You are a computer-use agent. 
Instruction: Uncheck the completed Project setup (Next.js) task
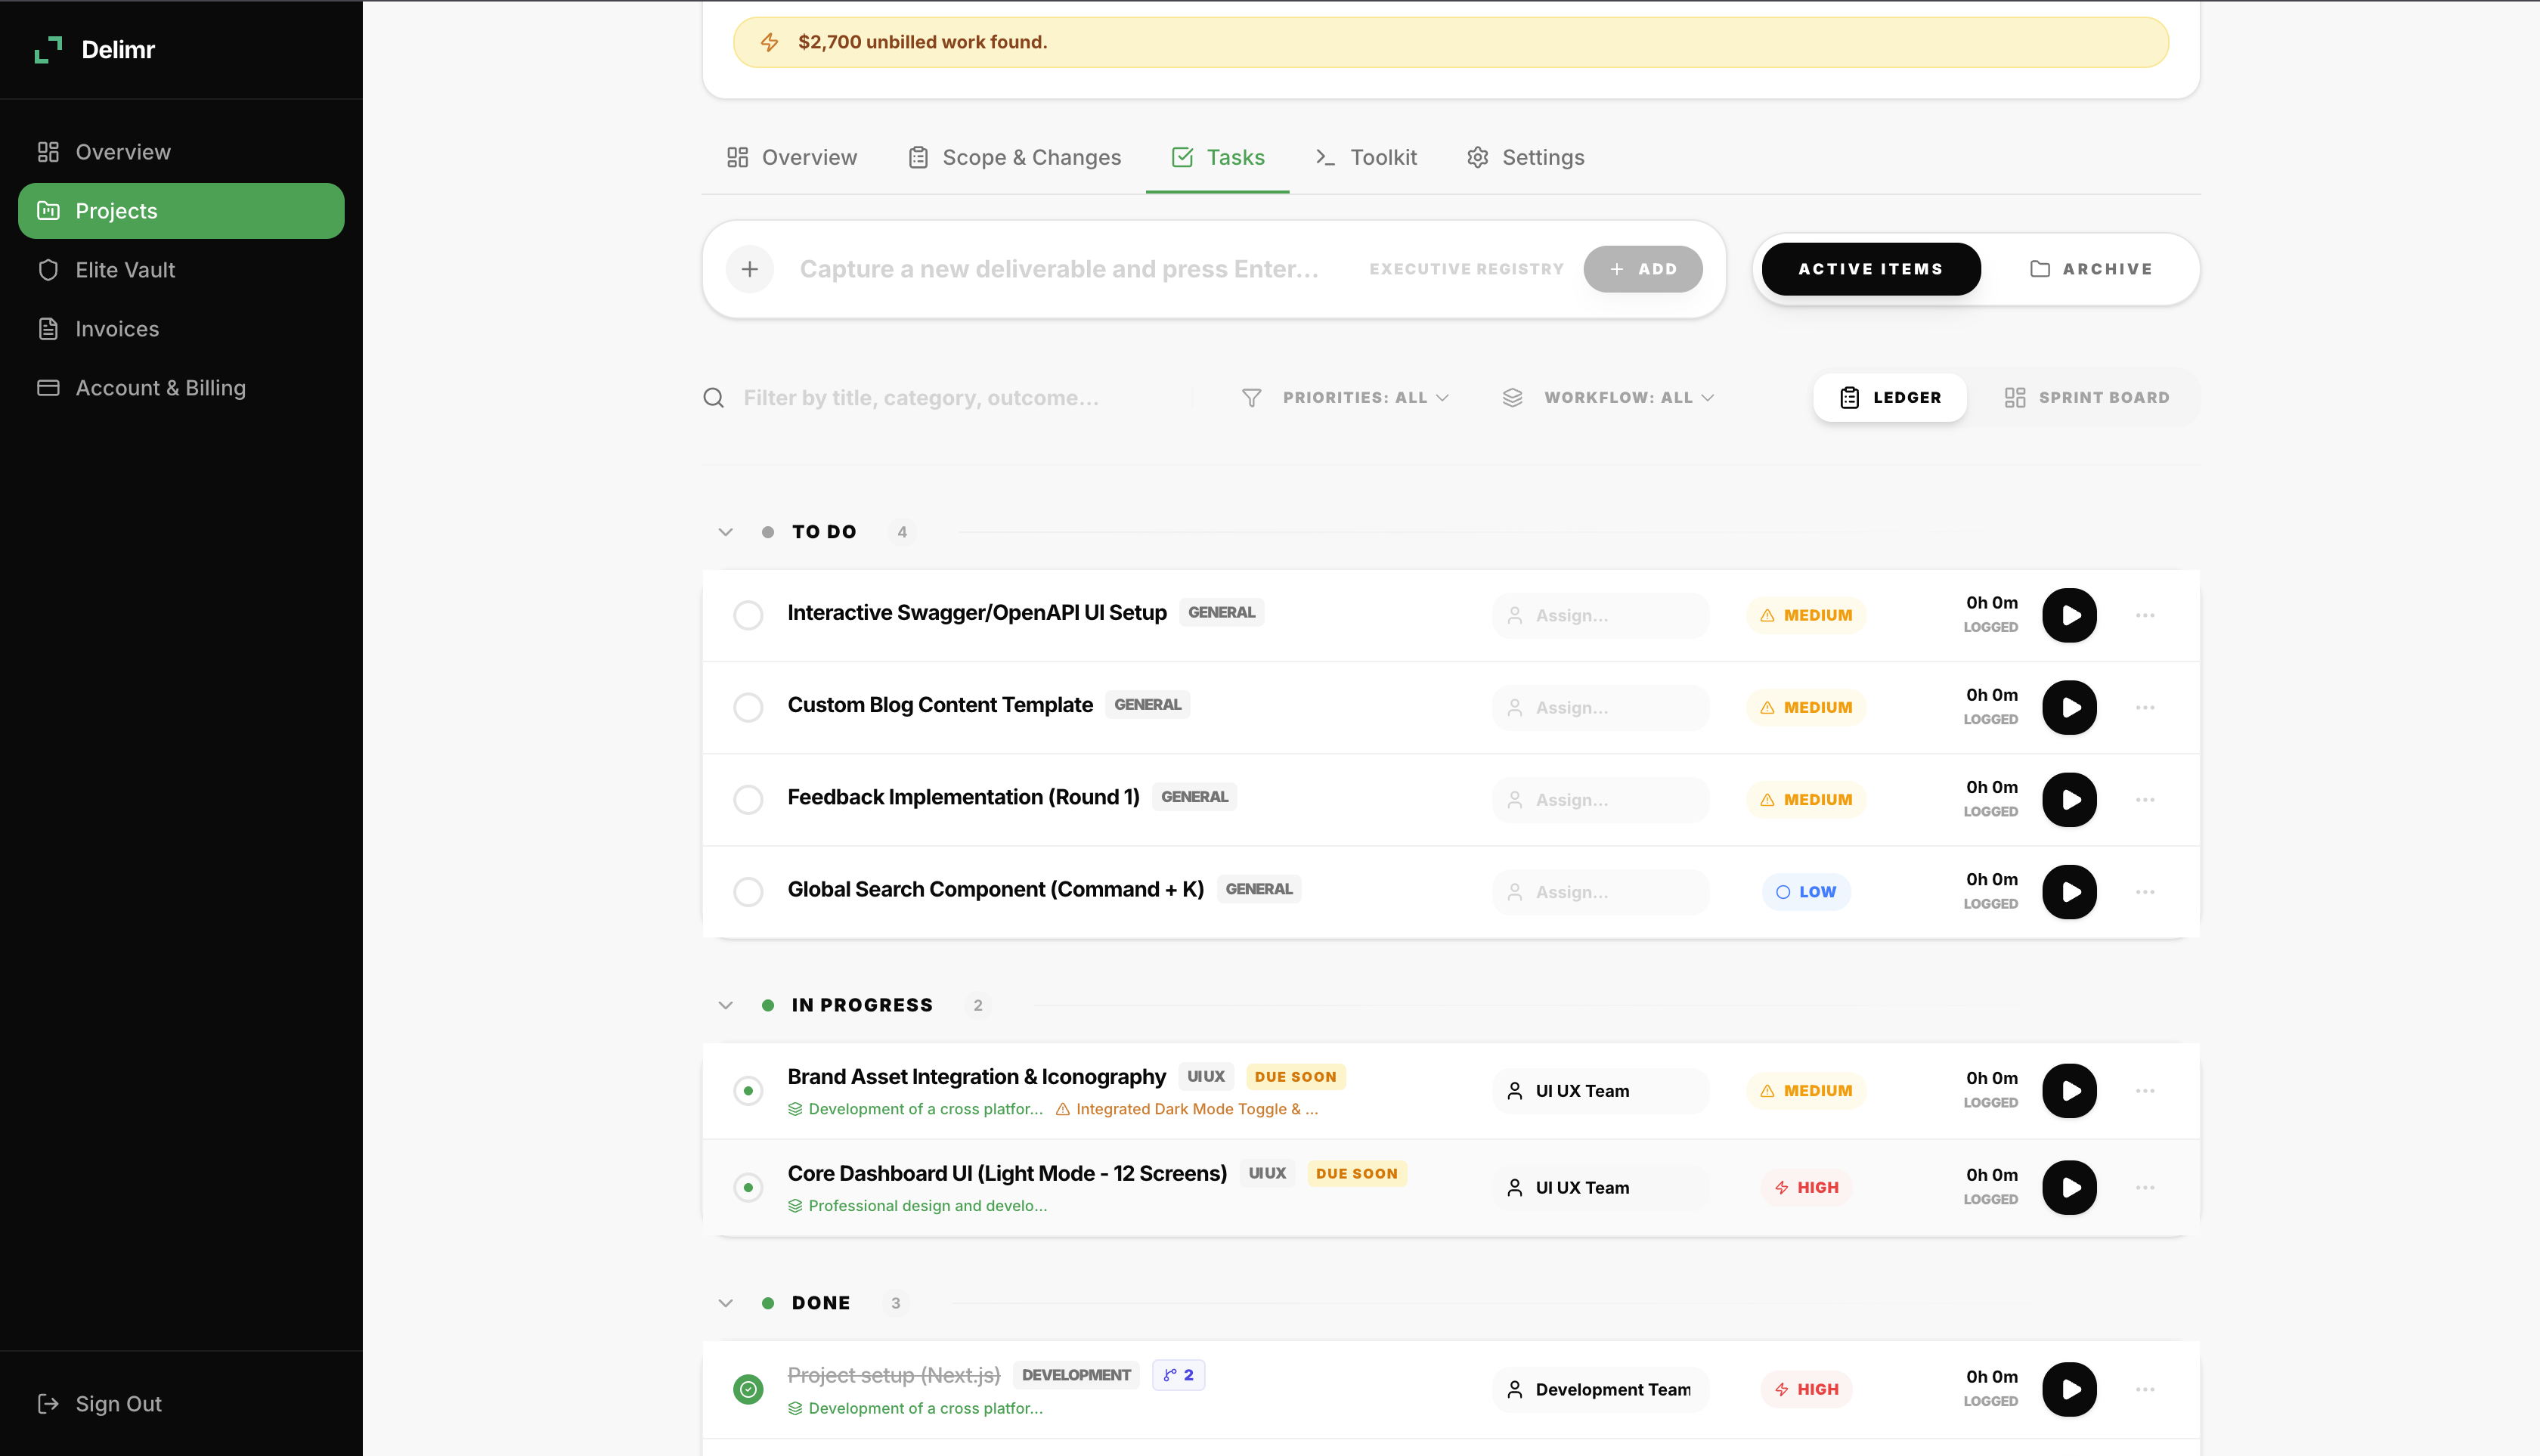[x=748, y=1389]
